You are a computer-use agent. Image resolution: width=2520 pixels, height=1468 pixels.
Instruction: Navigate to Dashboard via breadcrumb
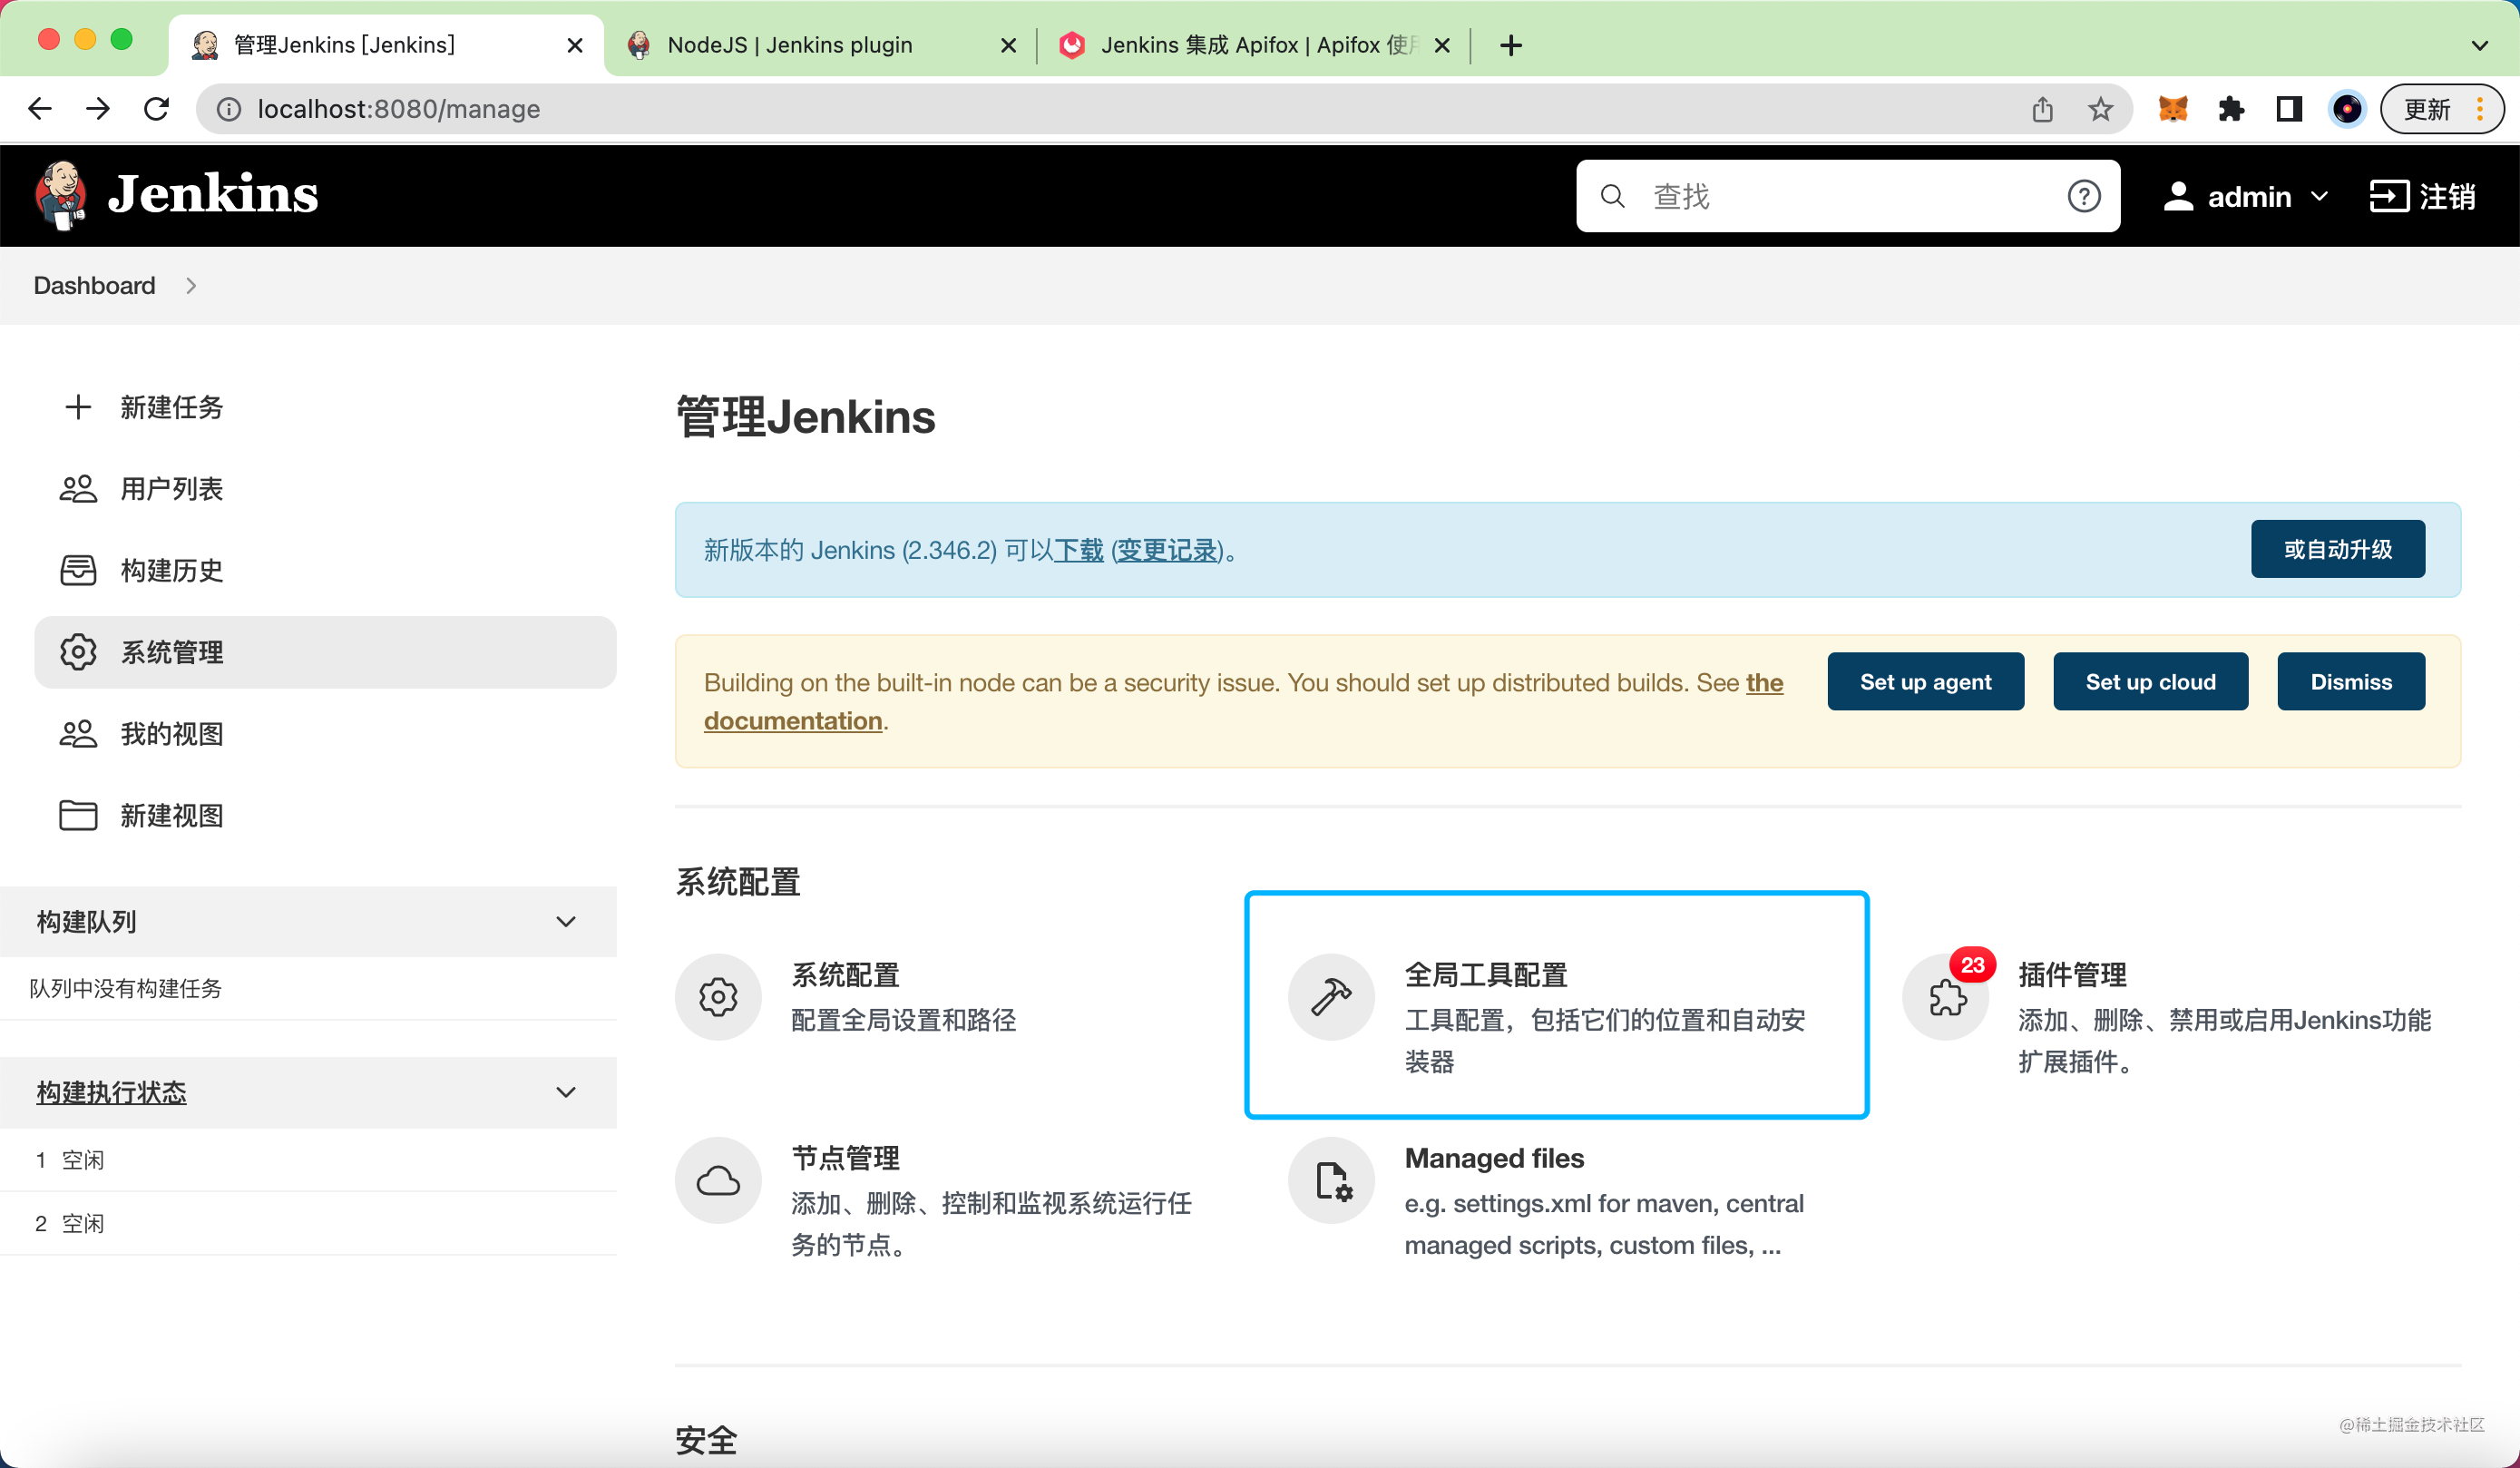[x=93, y=285]
